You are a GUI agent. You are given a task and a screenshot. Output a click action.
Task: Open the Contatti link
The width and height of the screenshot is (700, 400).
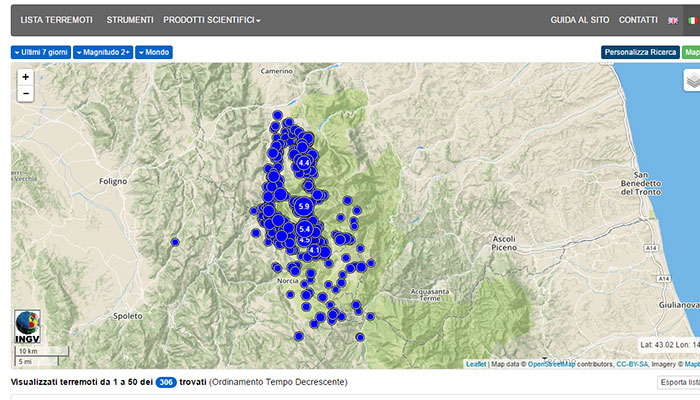pos(638,20)
